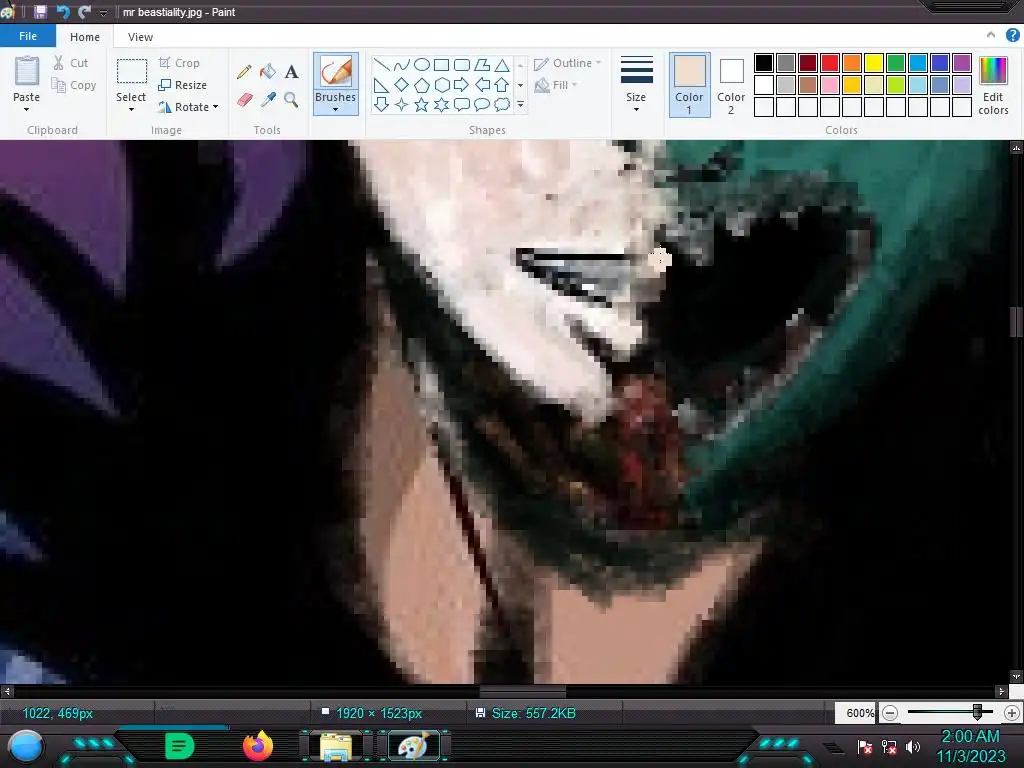
Task: Click the horizontal scrollbar thumb
Action: (522, 691)
